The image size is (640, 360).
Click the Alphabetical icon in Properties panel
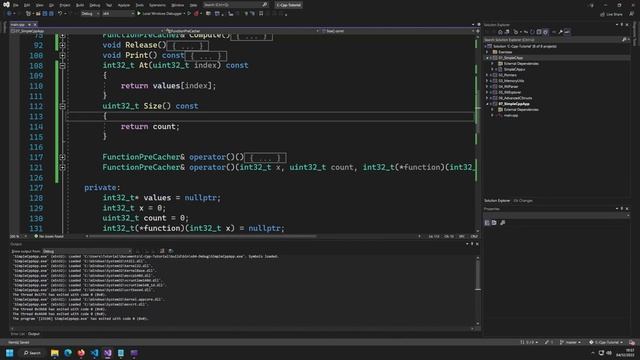click(494, 223)
